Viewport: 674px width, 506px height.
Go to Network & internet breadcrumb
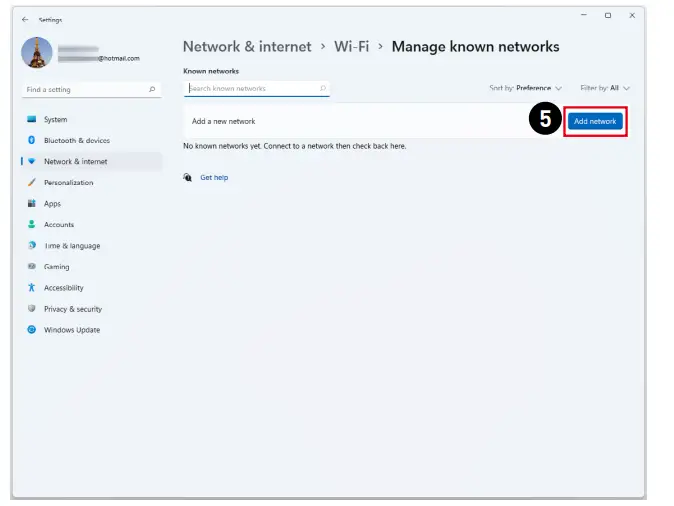coord(247,47)
